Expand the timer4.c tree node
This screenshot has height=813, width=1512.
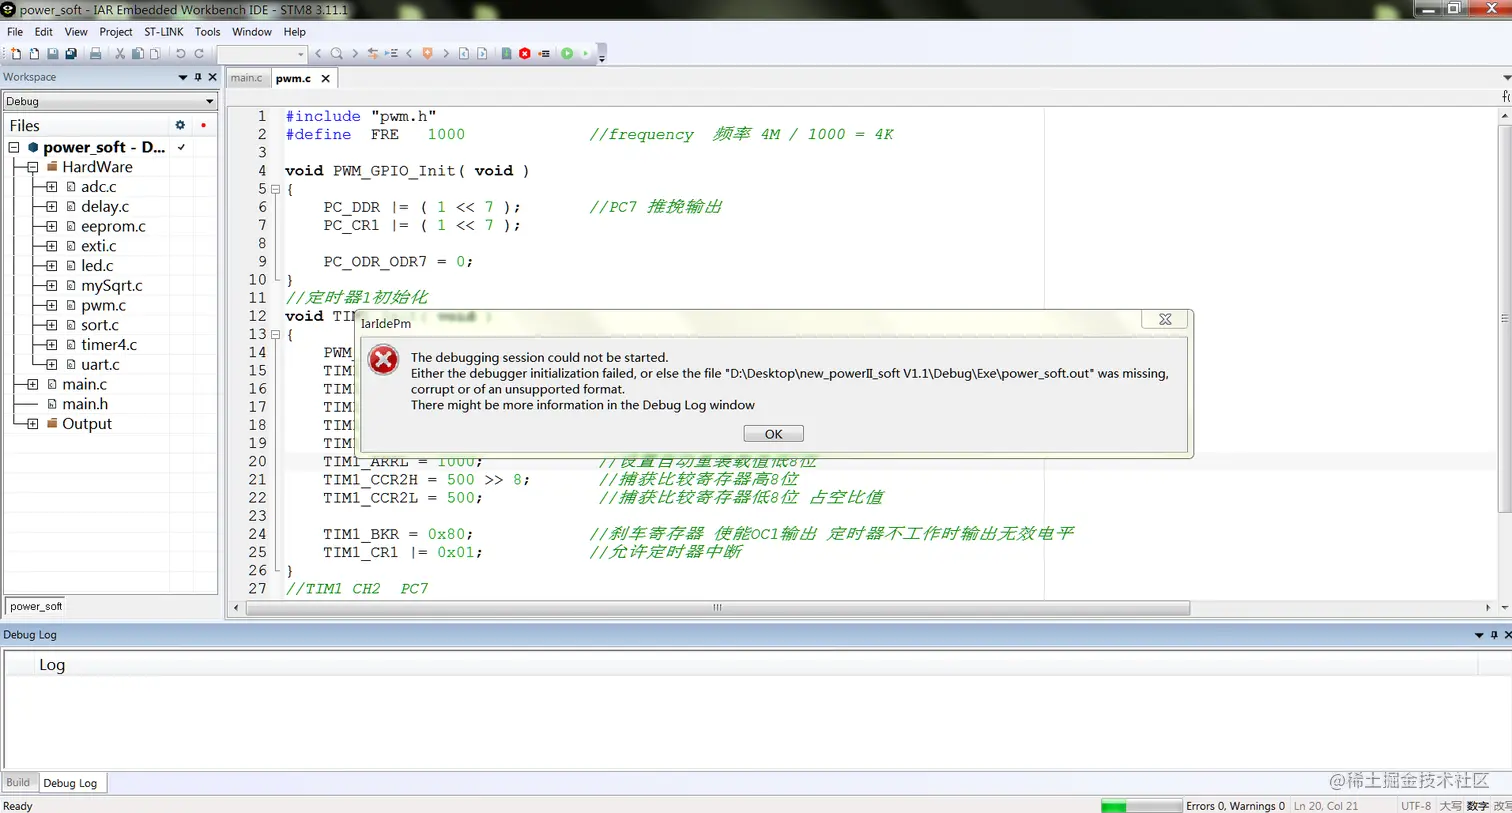(51, 345)
